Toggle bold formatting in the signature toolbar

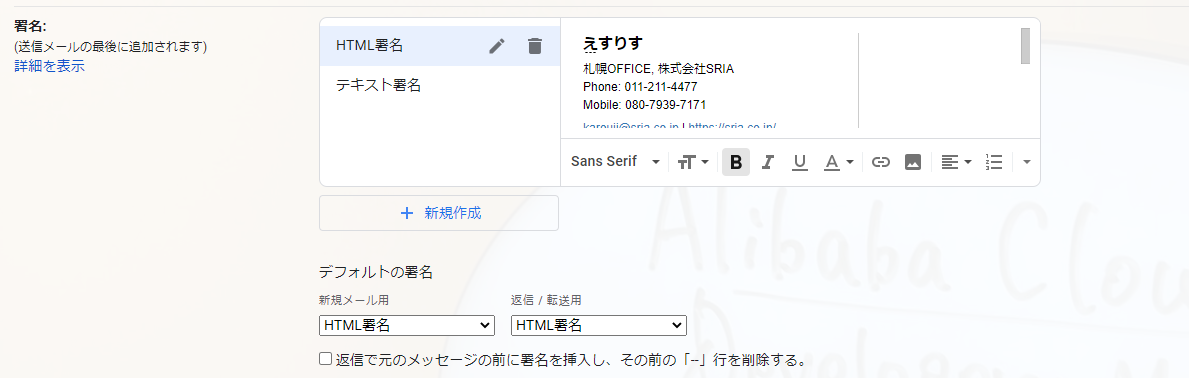[x=736, y=162]
